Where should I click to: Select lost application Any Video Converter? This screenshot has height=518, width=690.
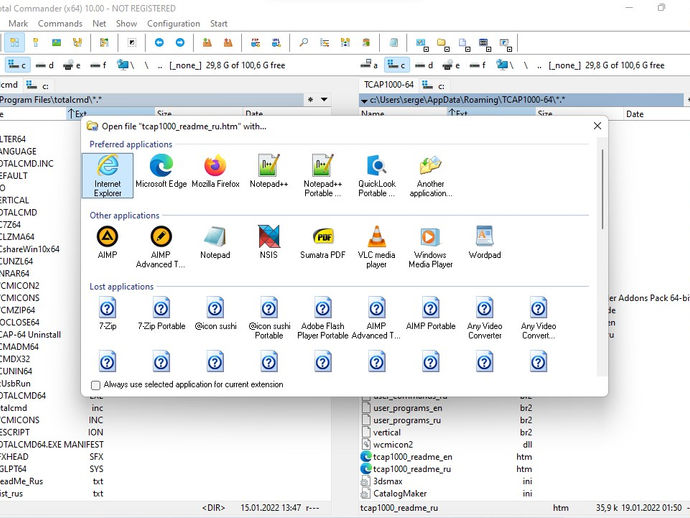(x=484, y=318)
